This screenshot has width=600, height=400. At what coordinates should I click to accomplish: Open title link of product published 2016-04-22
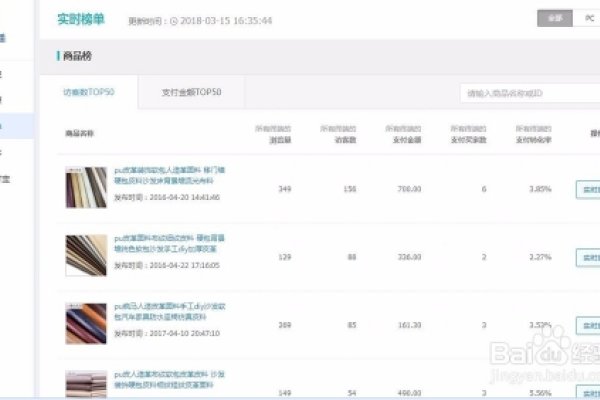(170, 243)
